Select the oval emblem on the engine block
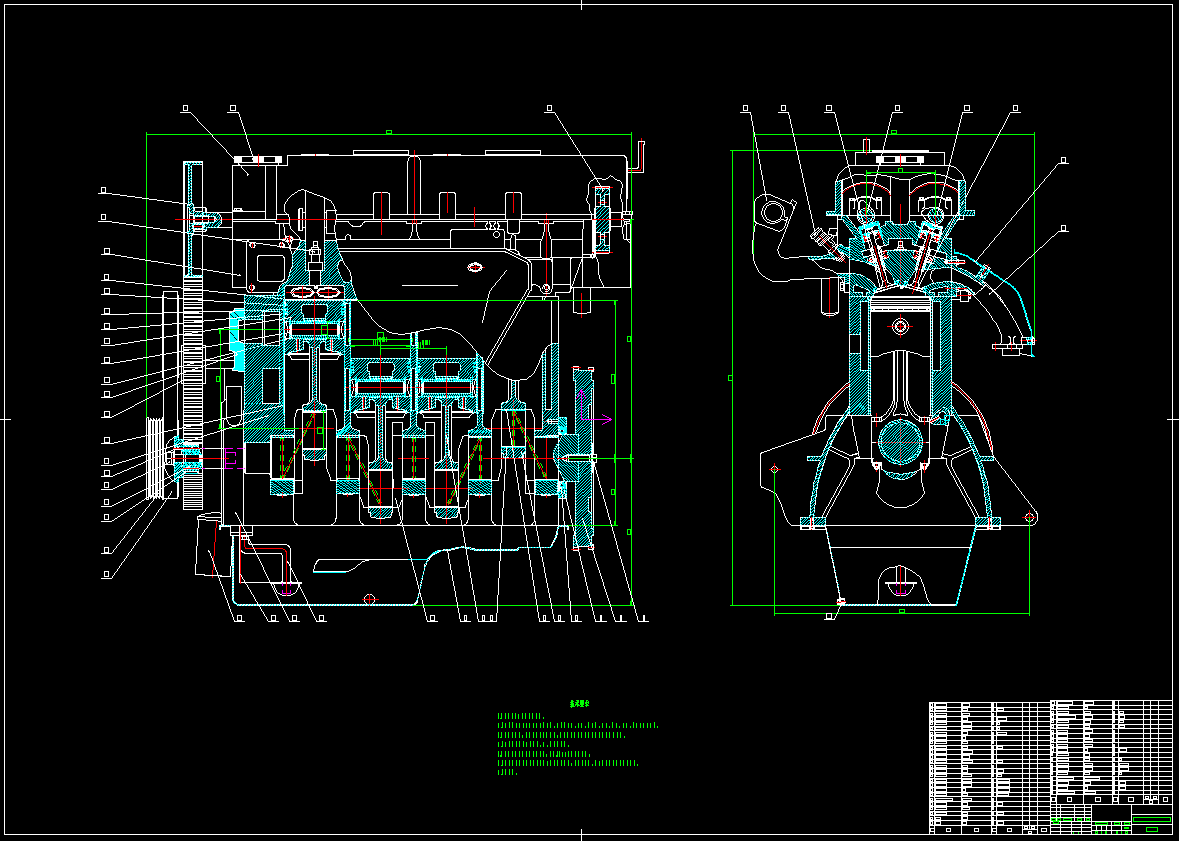The height and width of the screenshot is (841, 1179). click(x=474, y=267)
